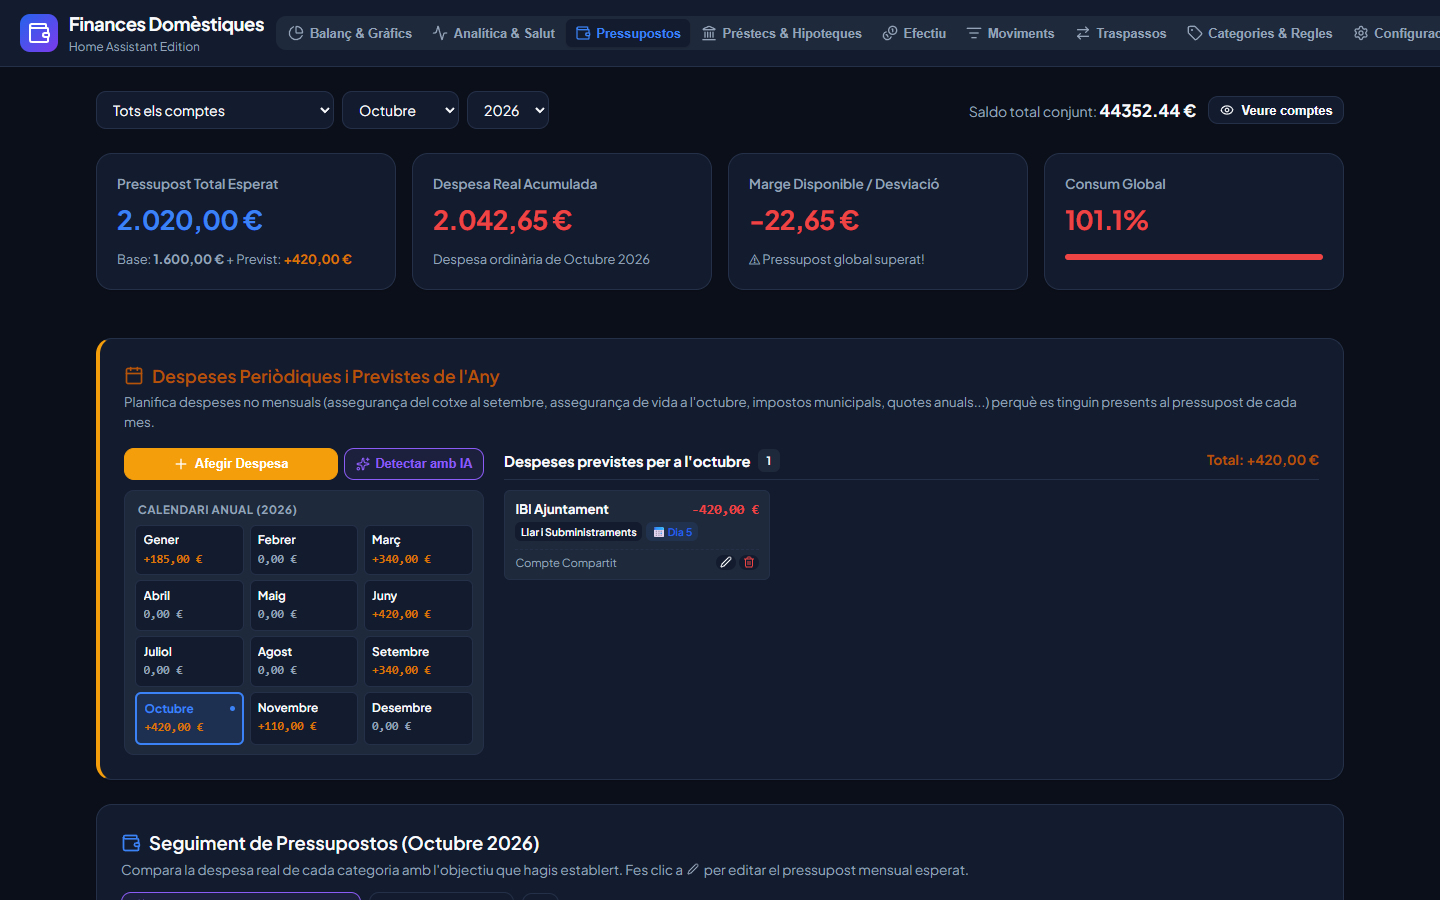Open the account selector 'Tots els comptes'
Viewport: 1440px width, 900px height.
click(x=215, y=110)
